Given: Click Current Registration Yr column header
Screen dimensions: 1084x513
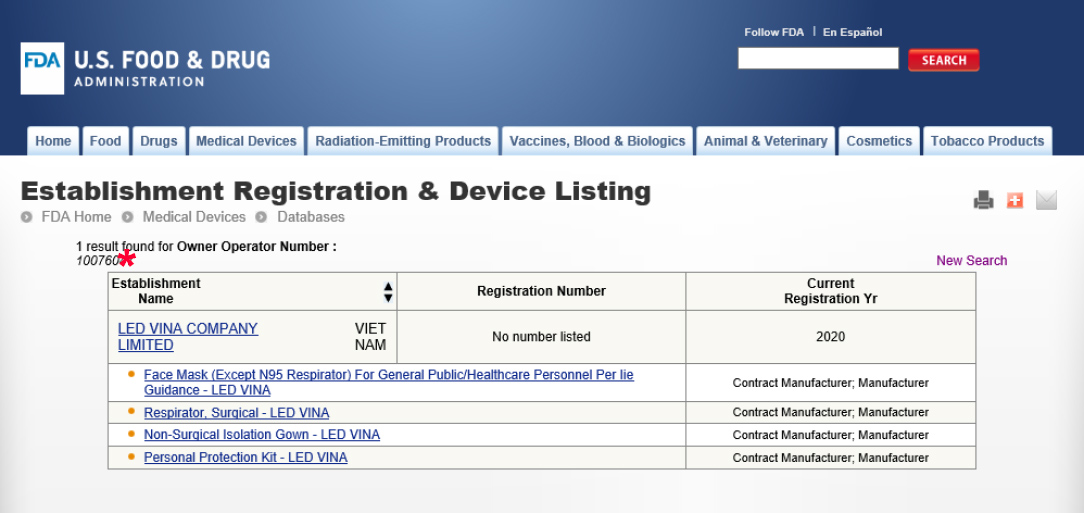Looking at the screenshot, I should 830,291.
